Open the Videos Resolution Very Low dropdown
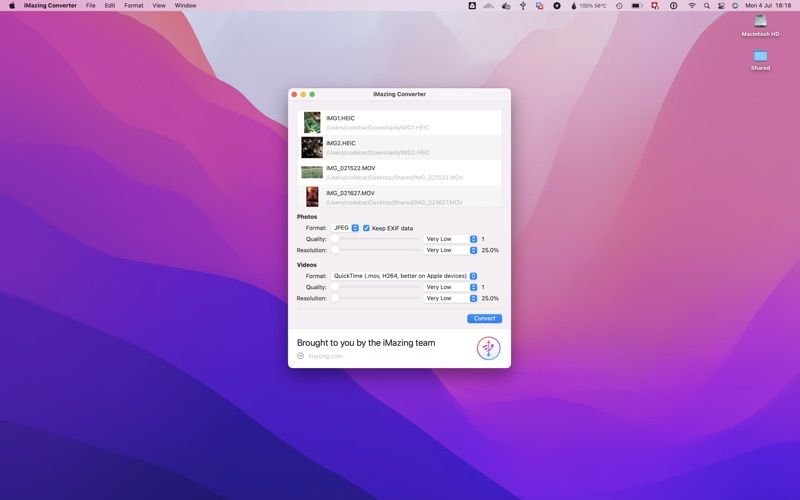Image resolution: width=800 pixels, height=500 pixels. 450,298
